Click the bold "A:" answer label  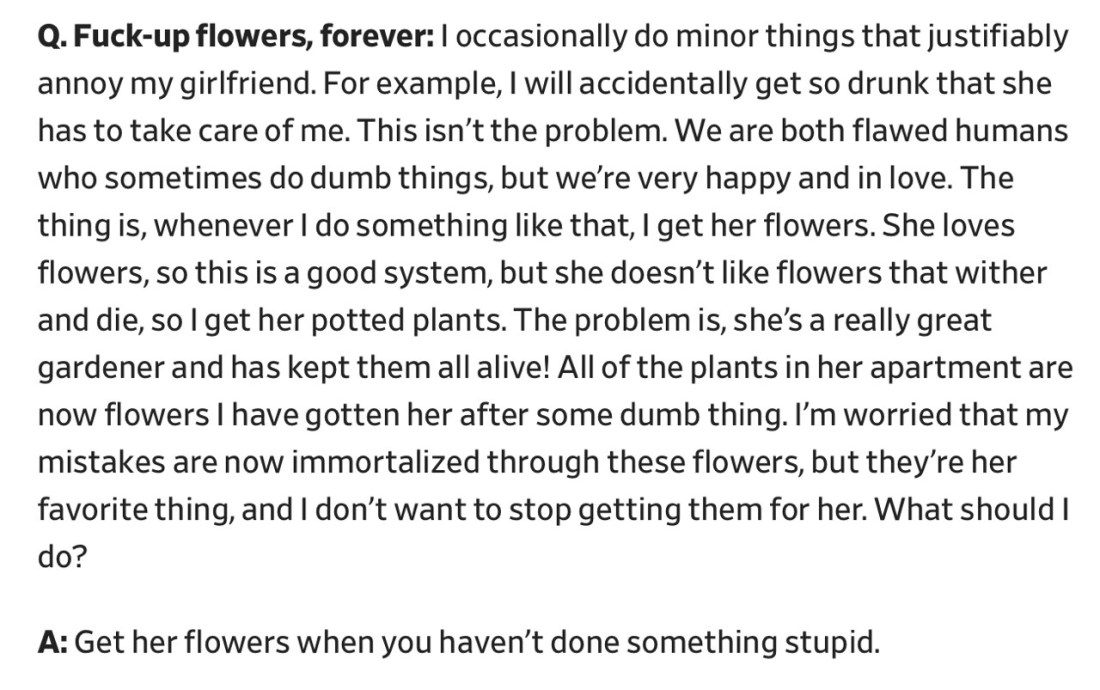52,641
